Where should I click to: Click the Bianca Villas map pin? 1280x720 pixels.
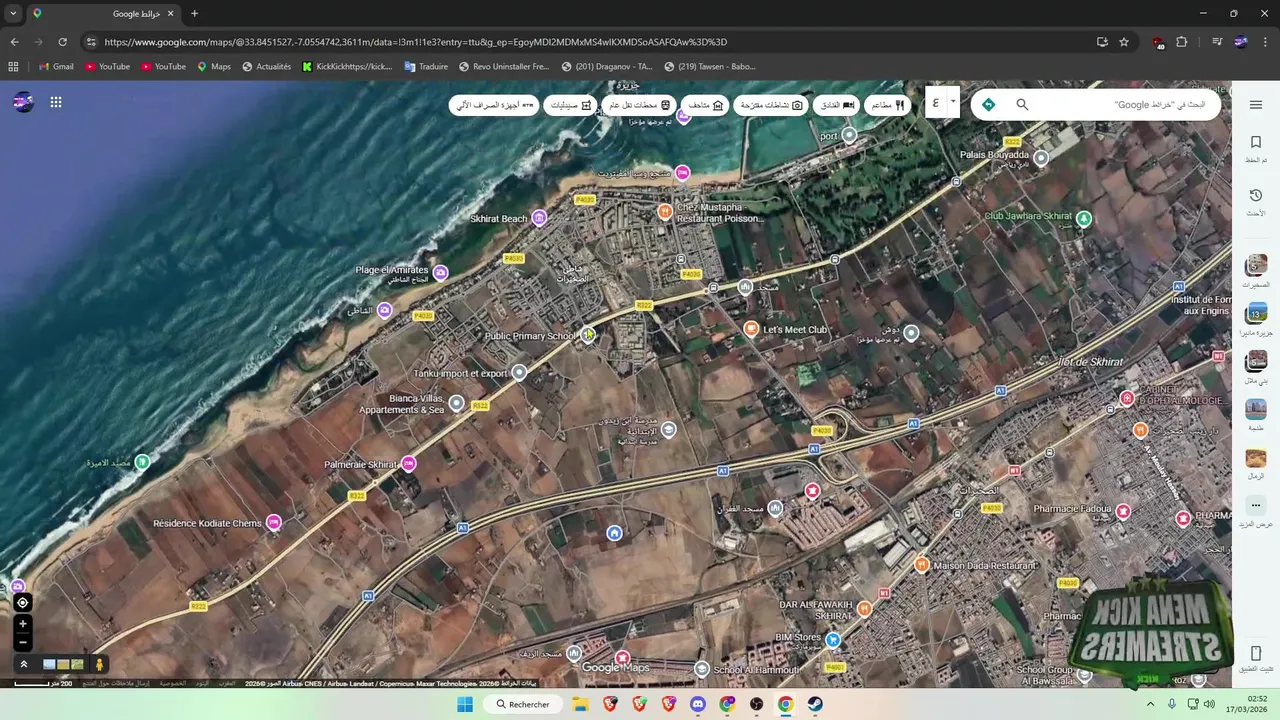tap(457, 403)
